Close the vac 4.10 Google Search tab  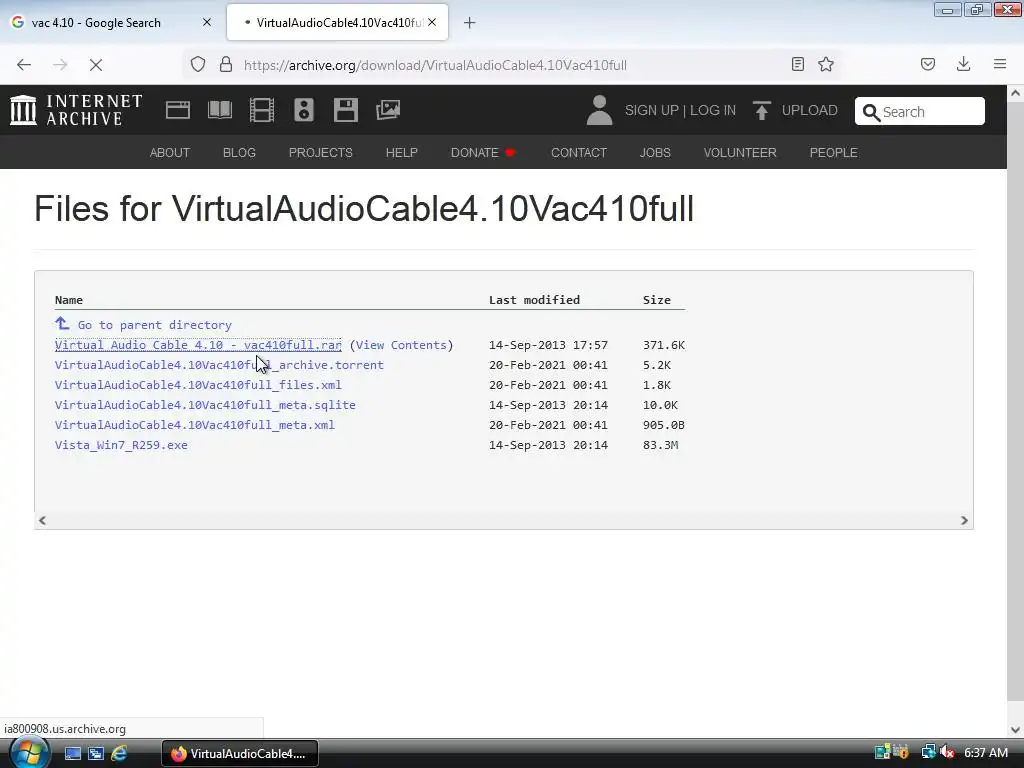207,22
